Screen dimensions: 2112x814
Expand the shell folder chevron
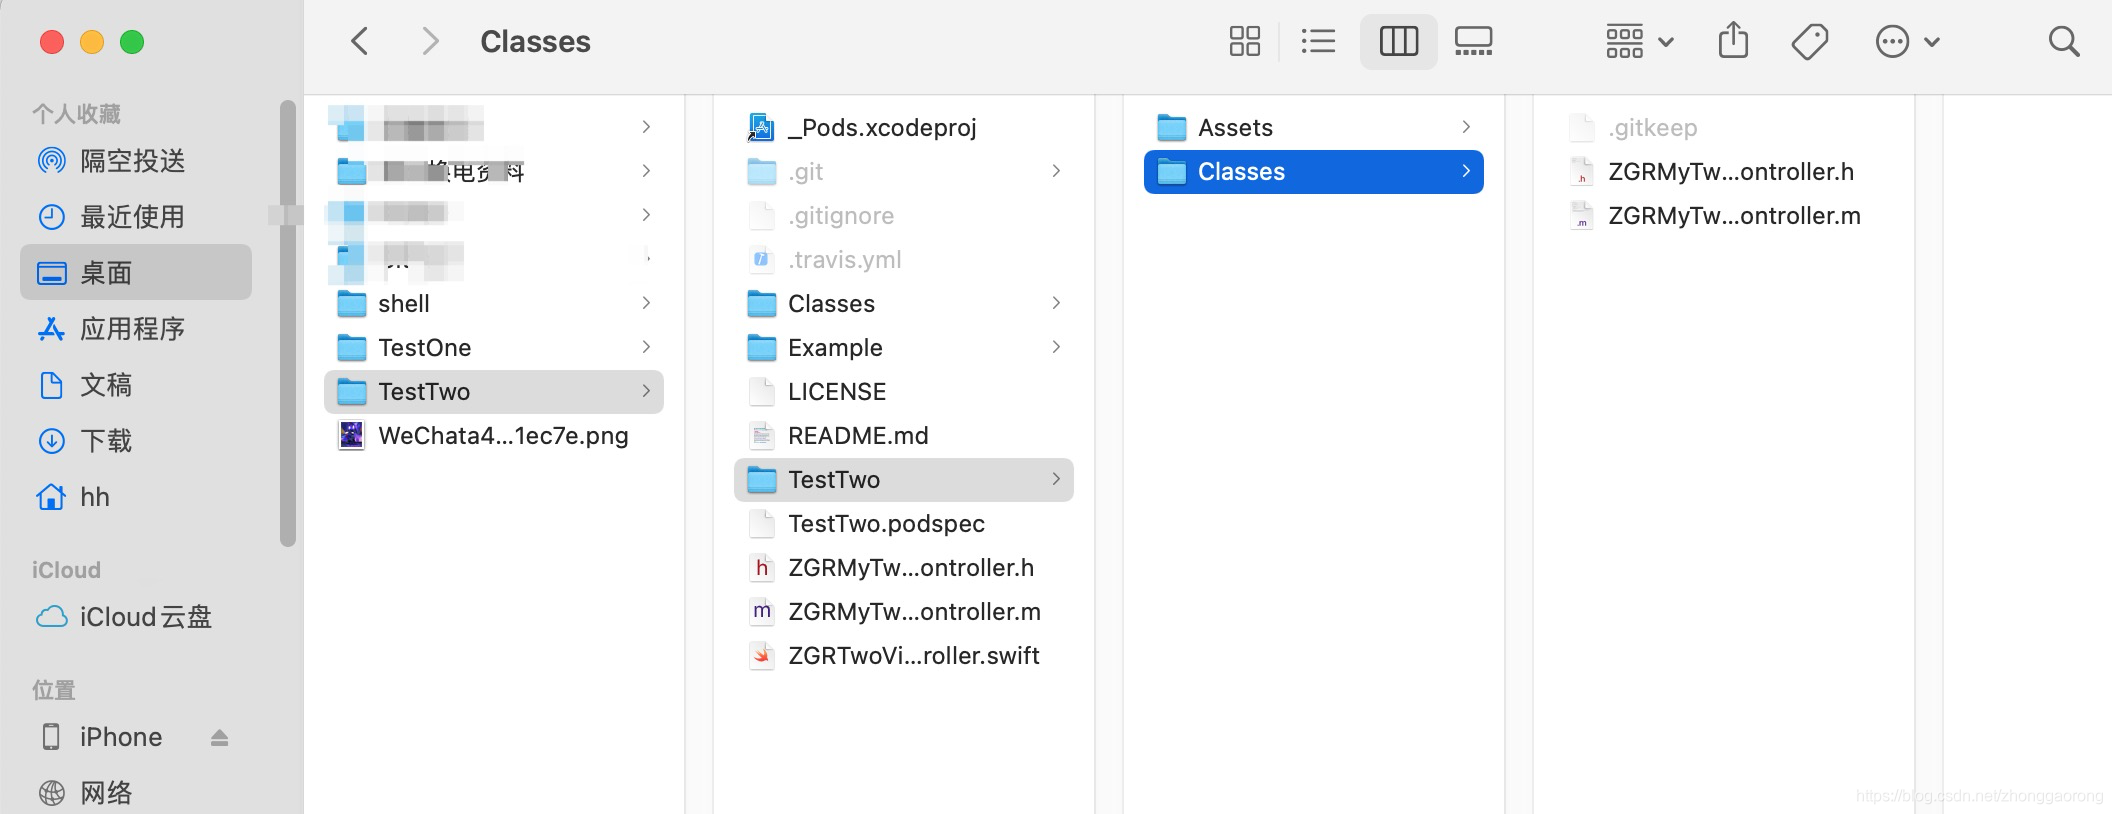pos(647,303)
